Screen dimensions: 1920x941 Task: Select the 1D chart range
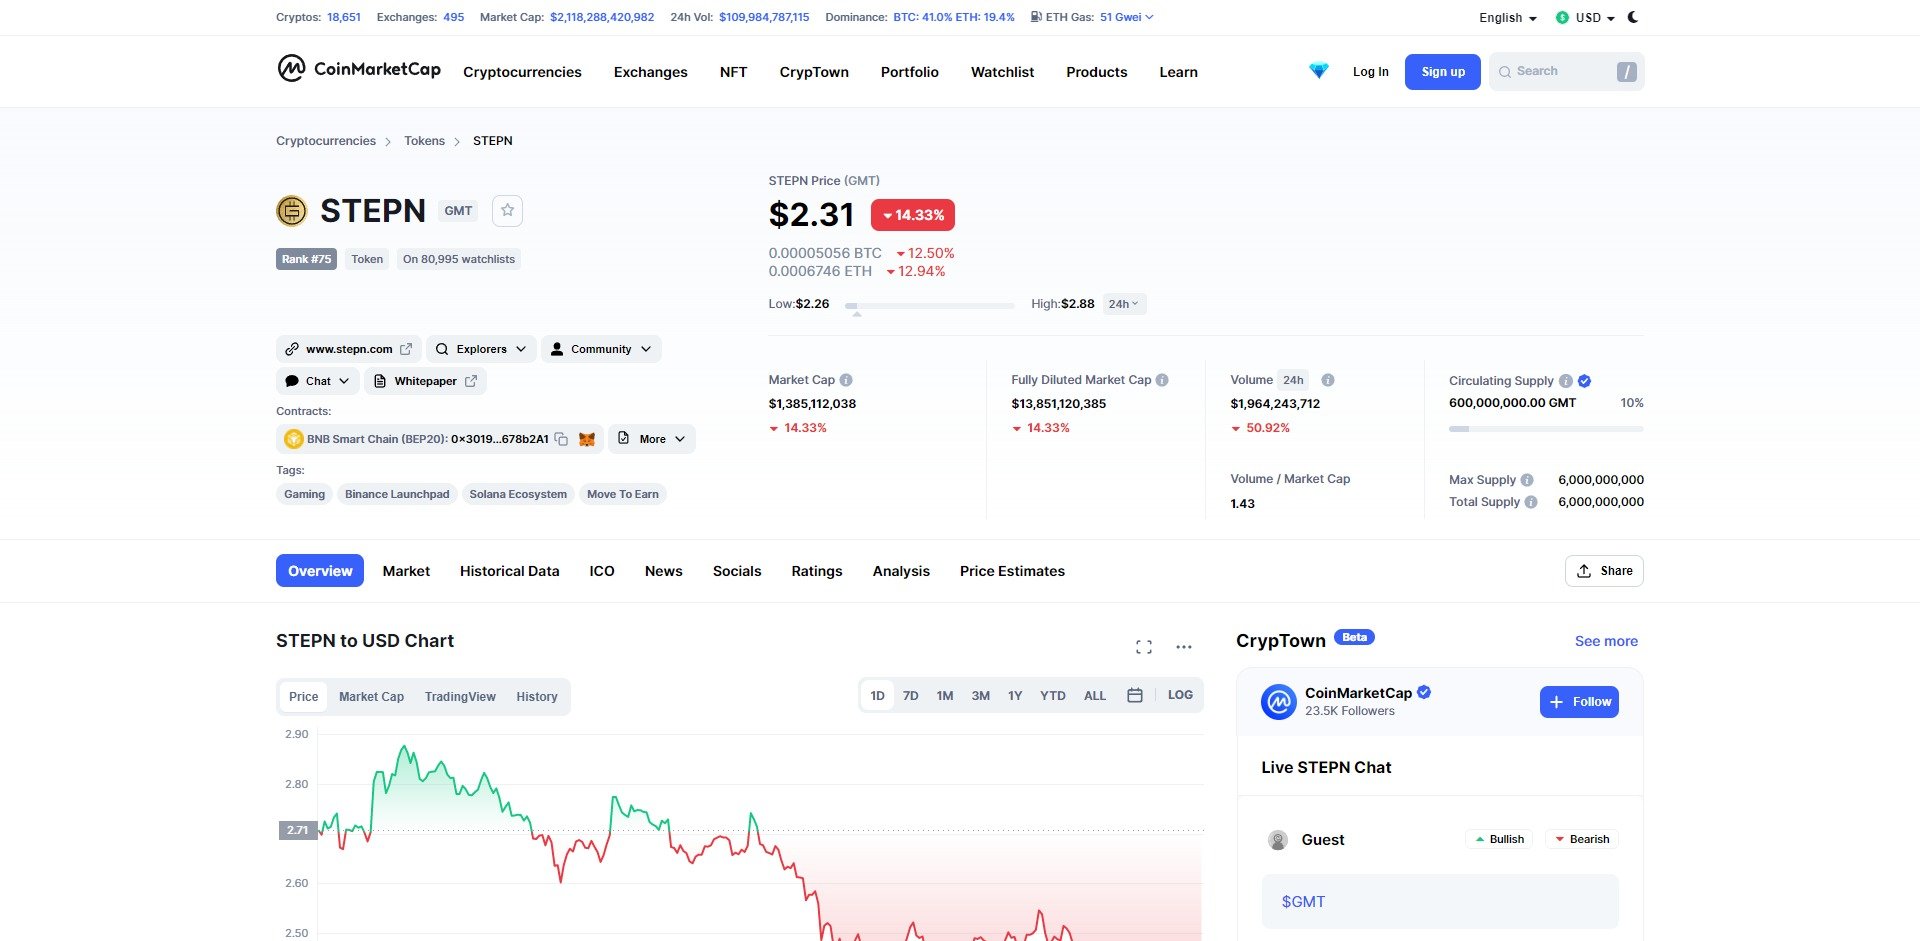(x=877, y=695)
